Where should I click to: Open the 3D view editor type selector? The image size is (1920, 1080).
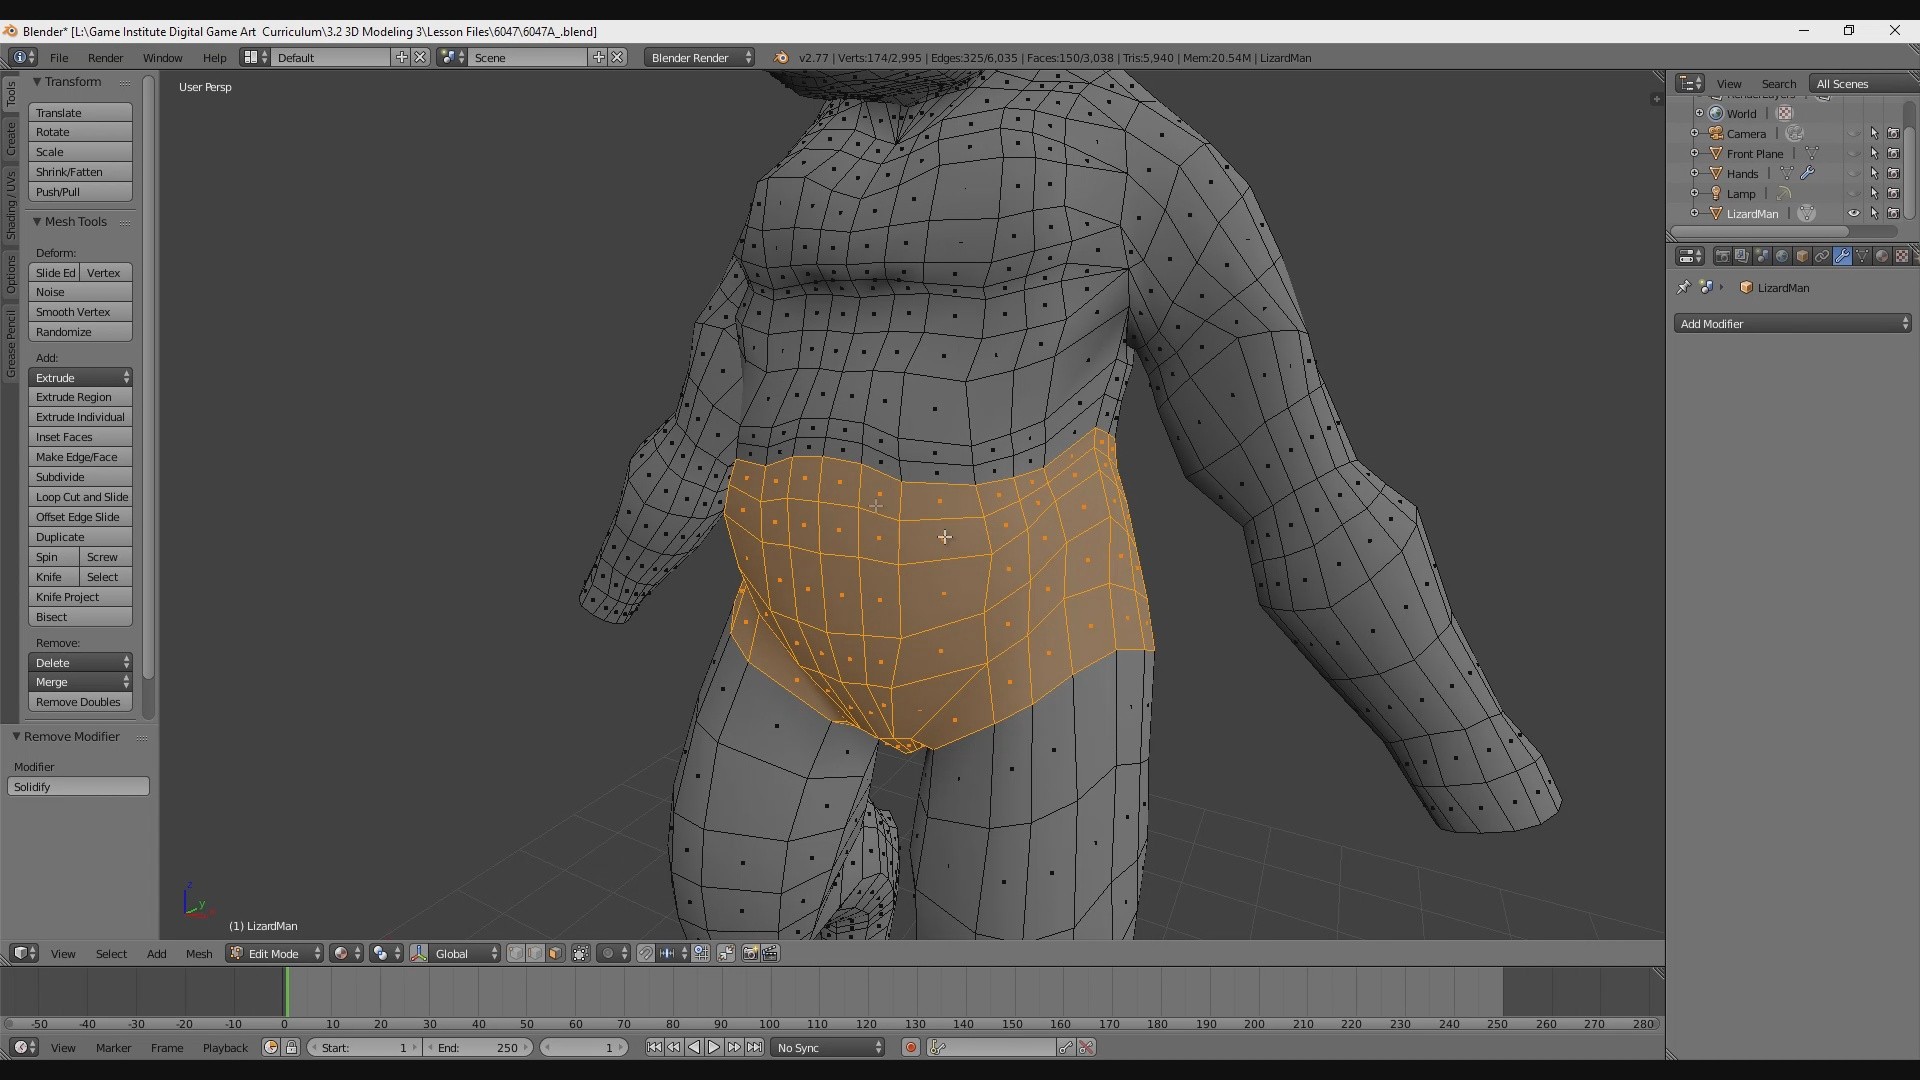click(24, 953)
